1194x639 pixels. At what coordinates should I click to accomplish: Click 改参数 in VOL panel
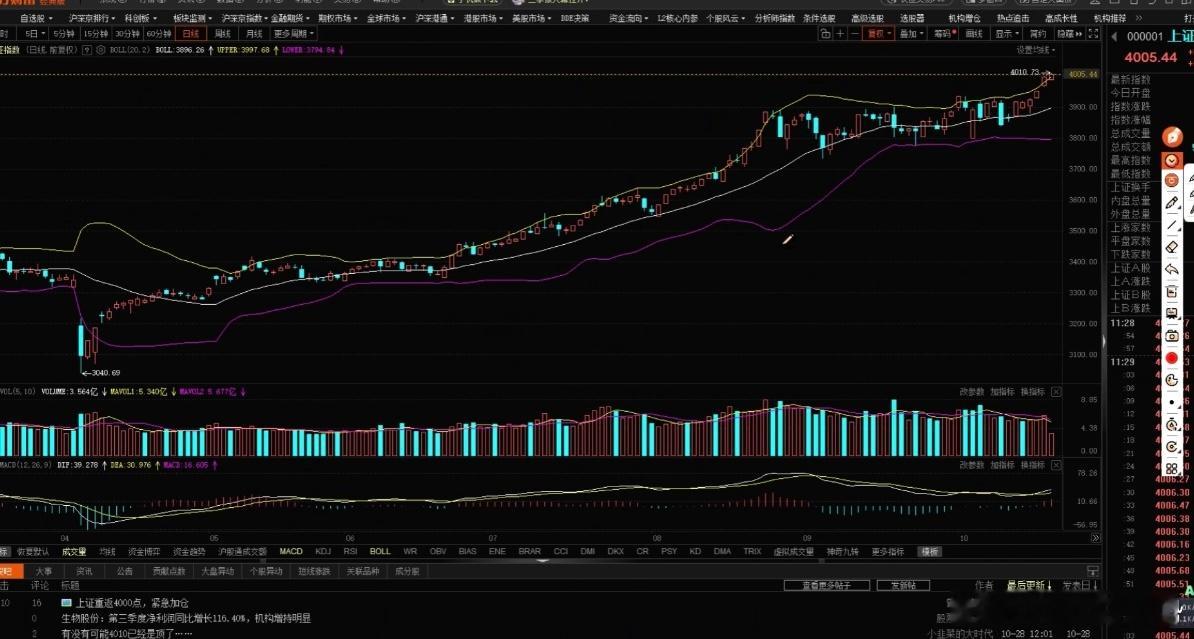pyautogui.click(x=972, y=391)
